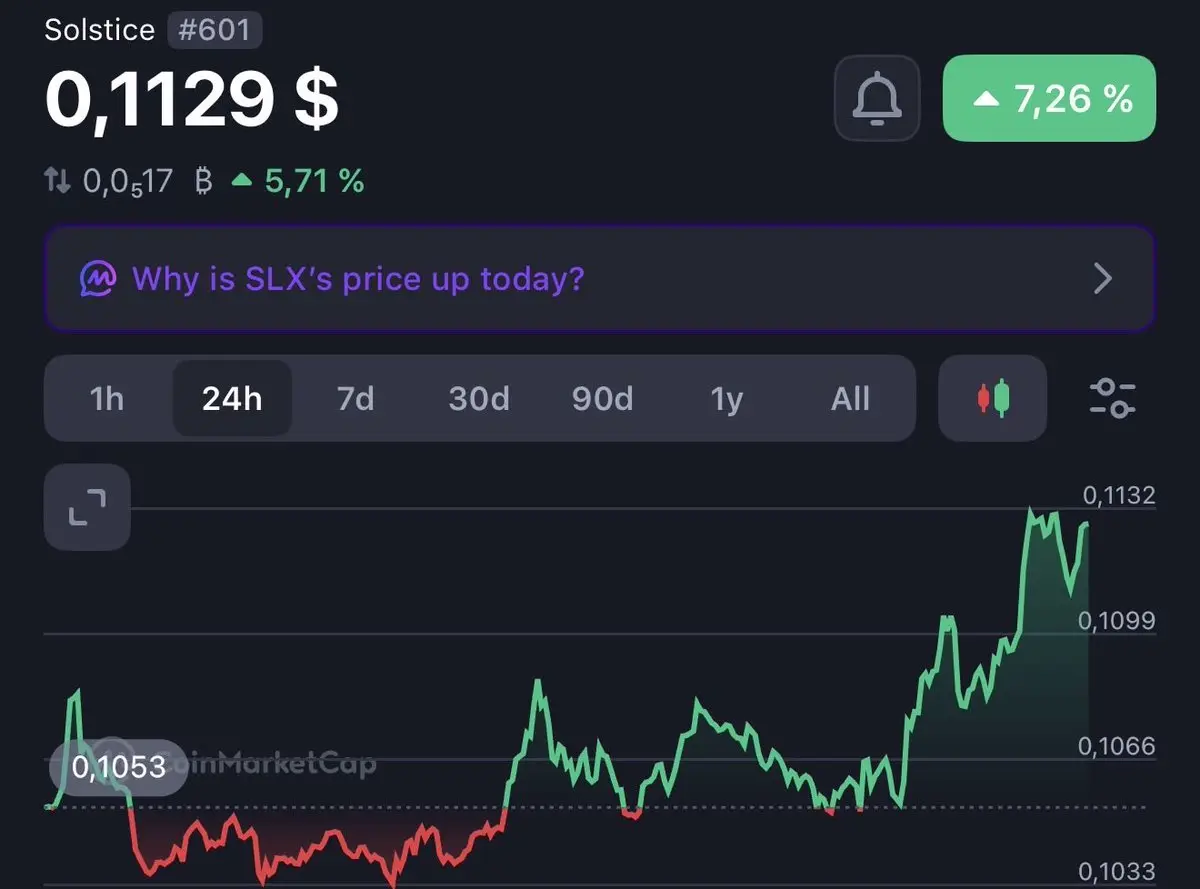Show the 90d price chart
Screen dimensions: 1200x889
[x=602, y=399]
